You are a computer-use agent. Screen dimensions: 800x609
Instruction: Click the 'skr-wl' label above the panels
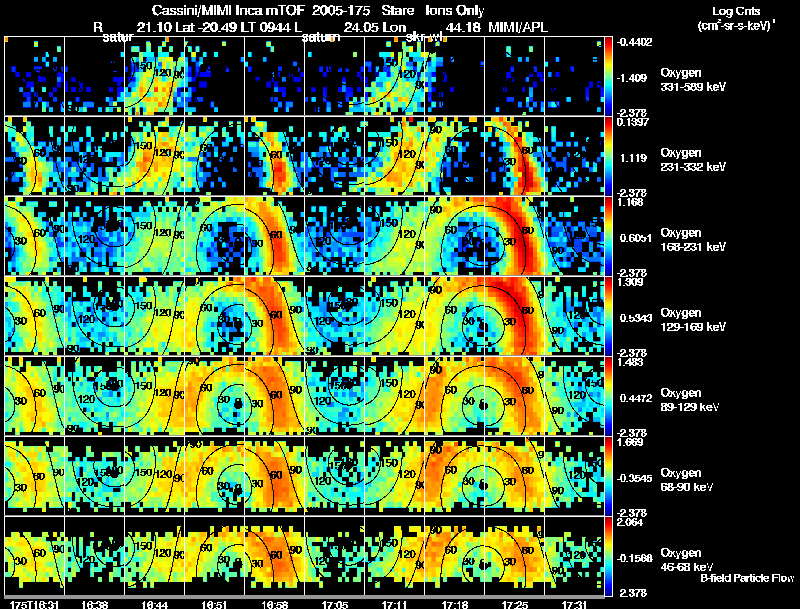pos(424,37)
